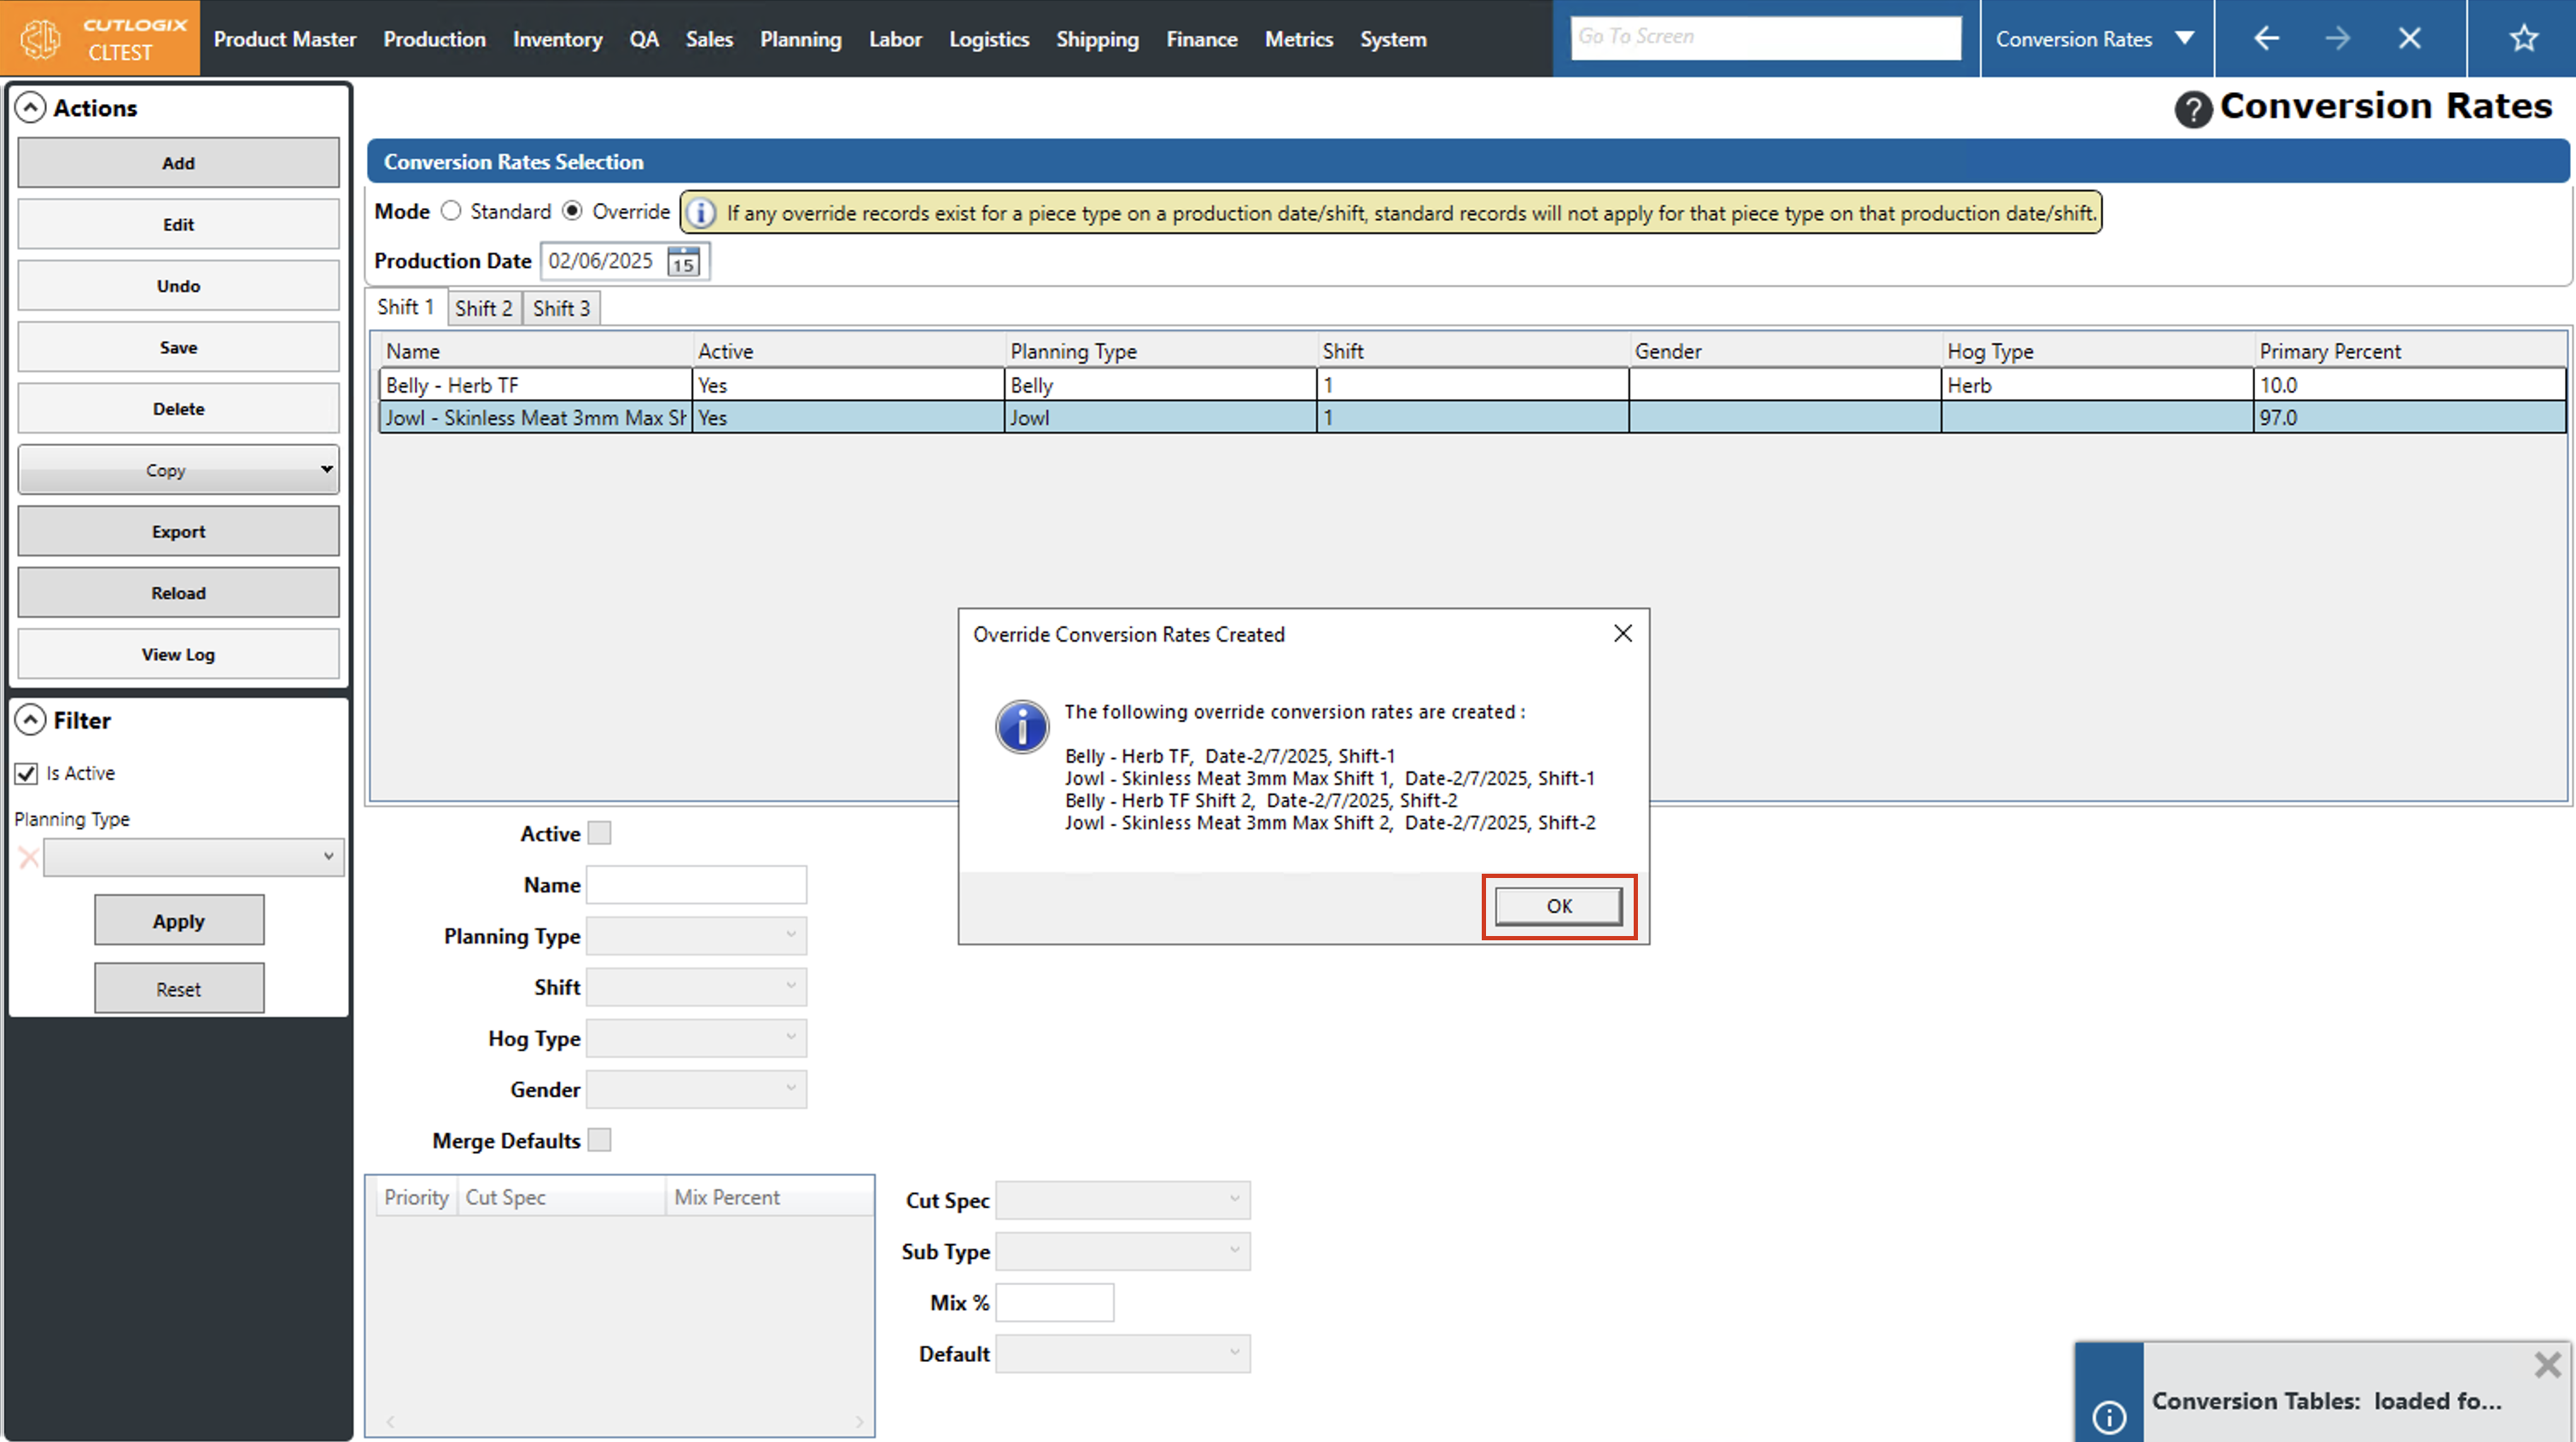The width and height of the screenshot is (2576, 1442).
Task: Click OK in the override dialog
Action: (x=1558, y=906)
